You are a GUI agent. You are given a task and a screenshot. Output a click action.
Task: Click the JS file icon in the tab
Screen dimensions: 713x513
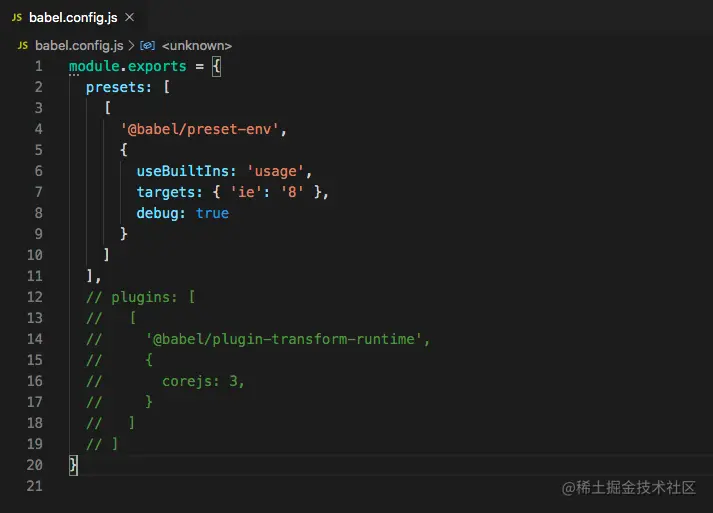click(x=17, y=17)
